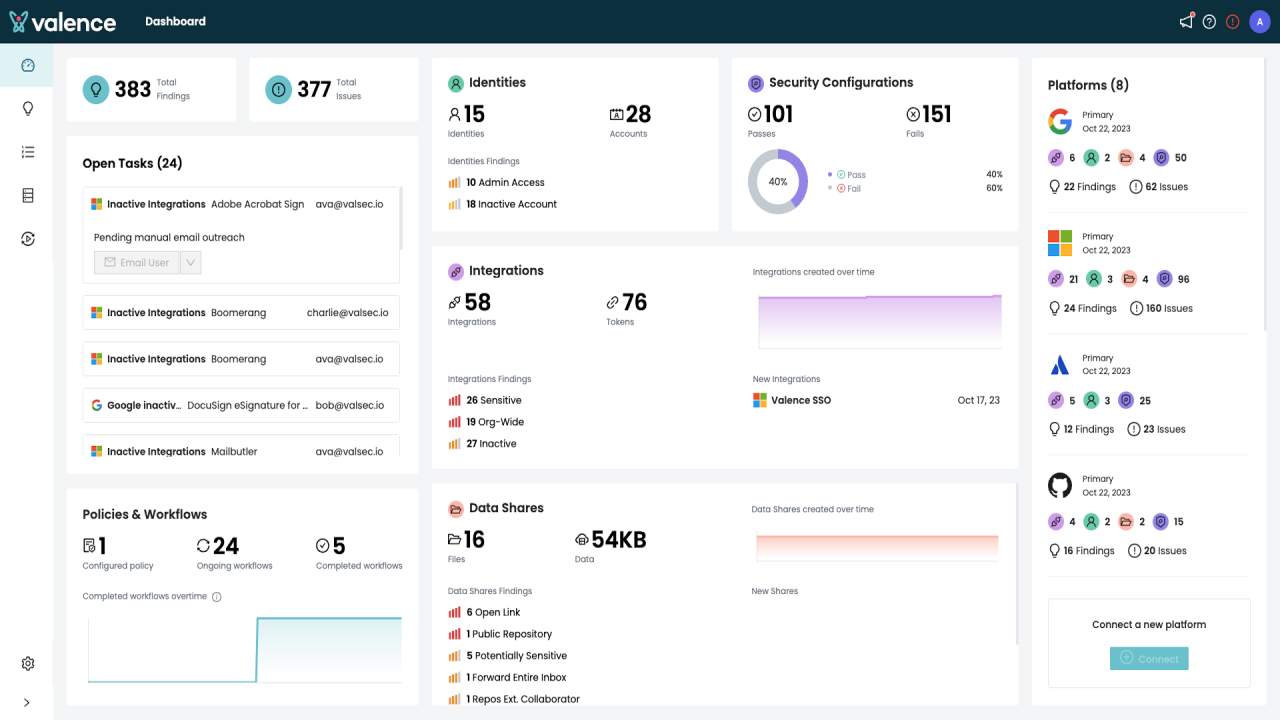This screenshot has width=1280, height=720.
Task: Open the workflows play-cycle icon in sidebar
Action: point(28,239)
